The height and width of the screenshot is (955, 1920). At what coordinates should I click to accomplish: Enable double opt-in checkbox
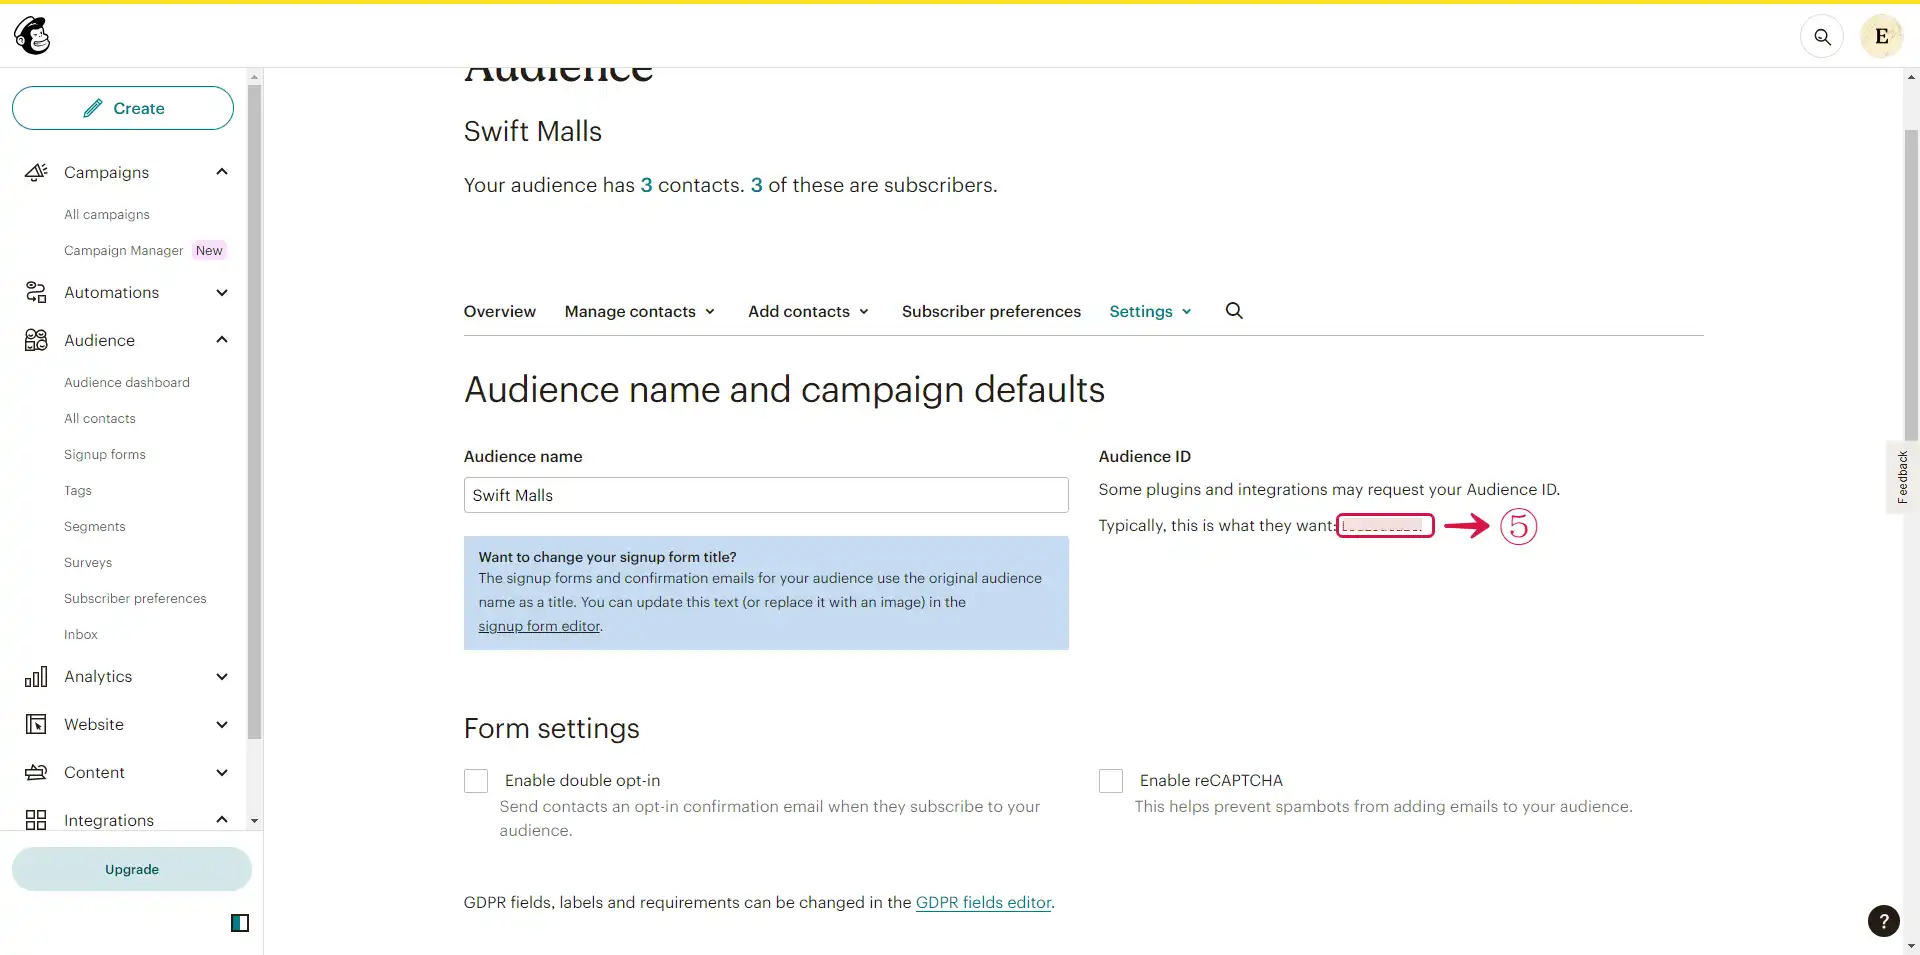[476, 781]
